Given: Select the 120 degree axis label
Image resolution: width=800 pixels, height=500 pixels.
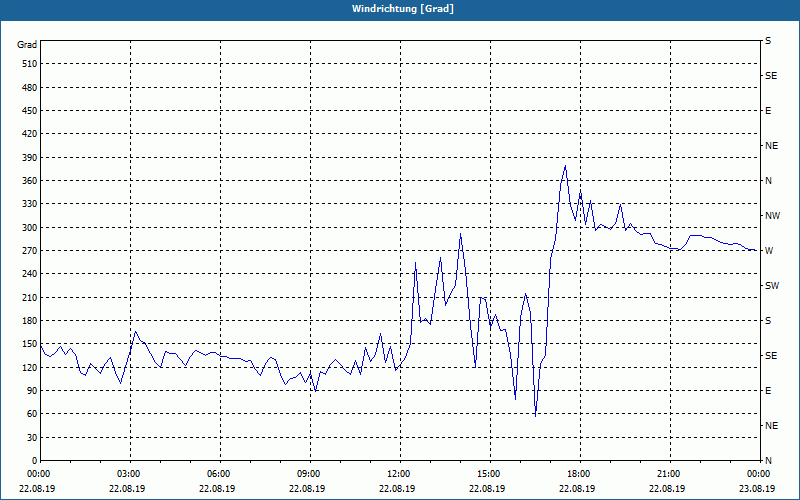Looking at the screenshot, I should coord(29,367).
